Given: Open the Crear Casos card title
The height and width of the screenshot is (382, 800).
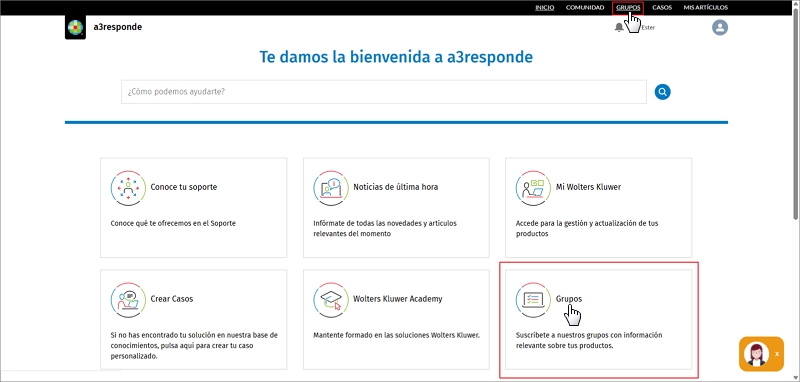Looking at the screenshot, I should point(172,299).
